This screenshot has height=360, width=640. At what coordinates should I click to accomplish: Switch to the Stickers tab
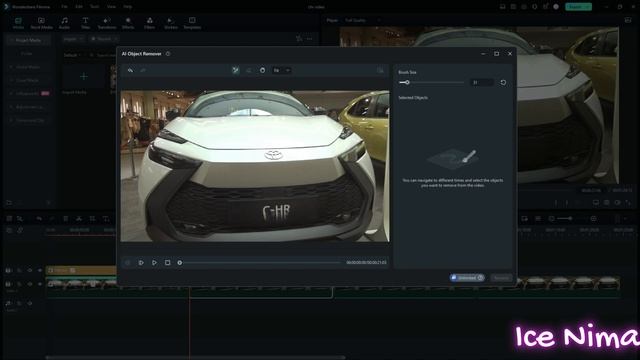pyautogui.click(x=171, y=23)
